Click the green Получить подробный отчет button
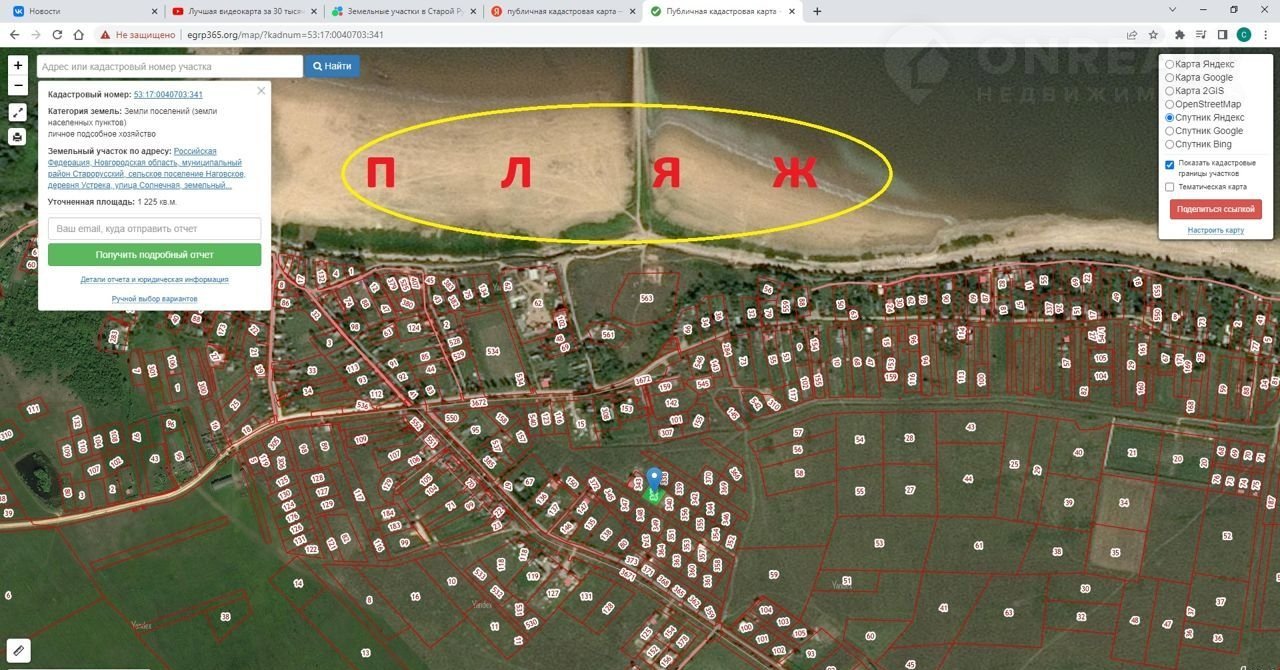Screen dimensions: 1280x670 pos(154,255)
